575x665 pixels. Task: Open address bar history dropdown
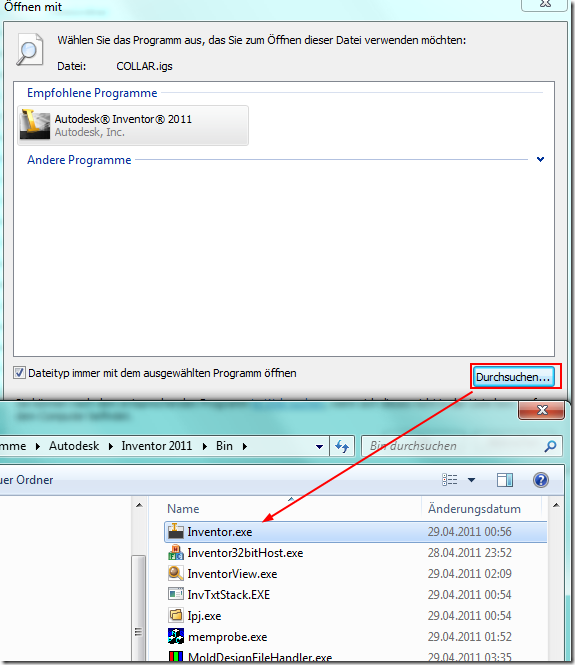tap(319, 446)
